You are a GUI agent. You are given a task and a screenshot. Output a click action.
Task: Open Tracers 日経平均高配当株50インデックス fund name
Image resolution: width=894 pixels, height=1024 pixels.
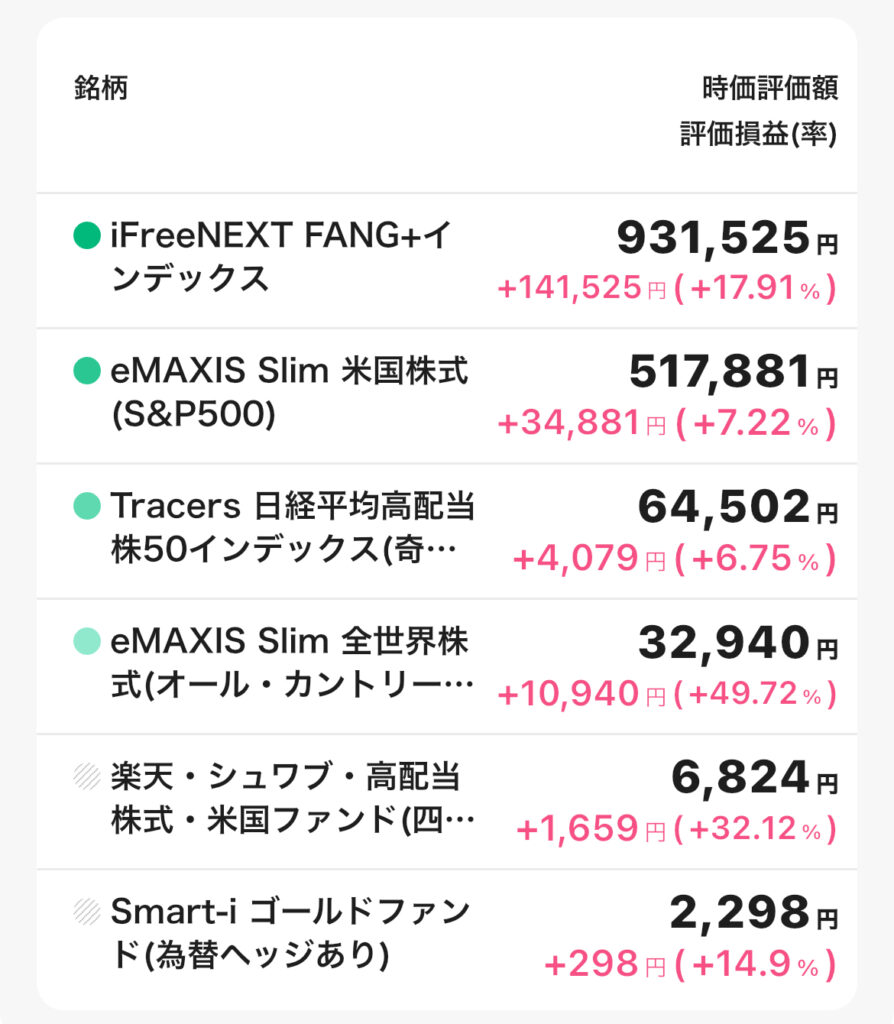click(x=292, y=528)
